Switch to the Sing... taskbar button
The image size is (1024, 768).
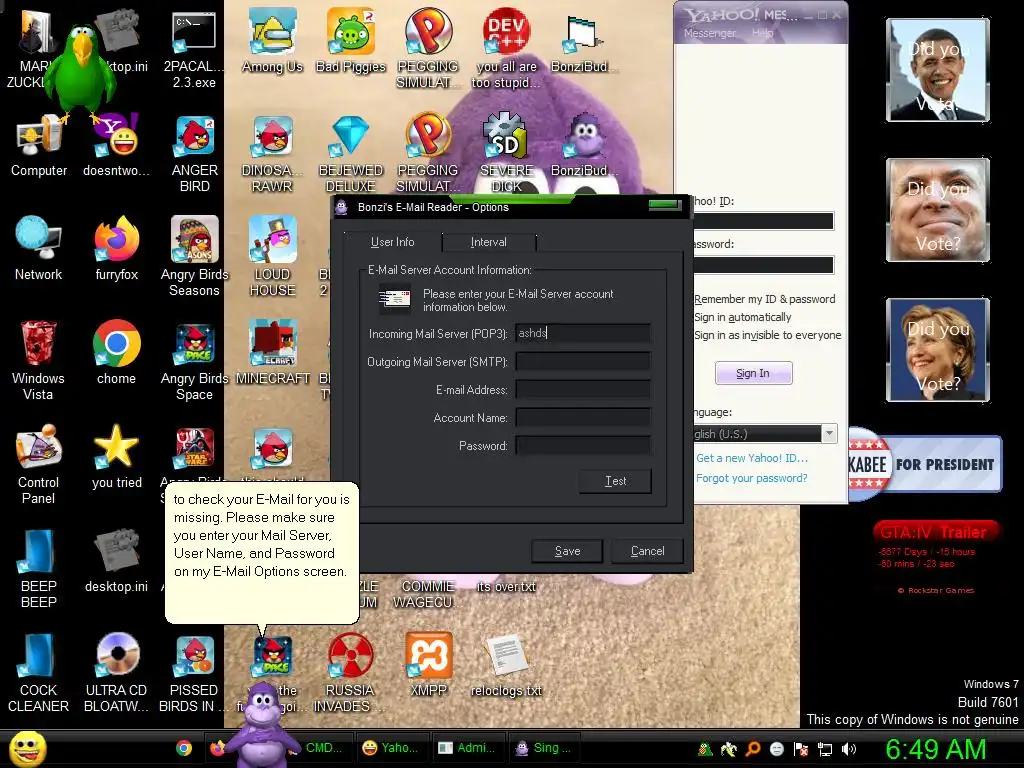[x=543, y=748]
